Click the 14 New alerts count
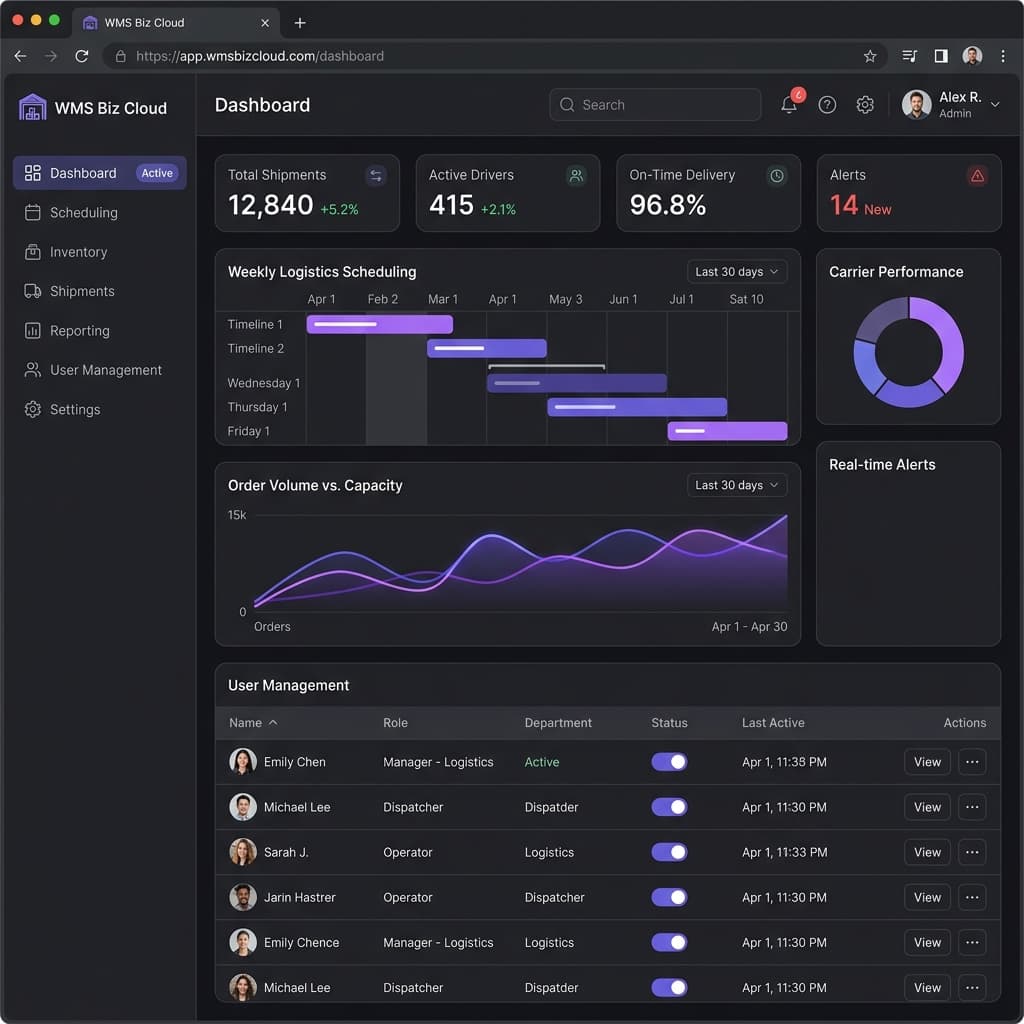Screen dimensions: 1024x1024 pyautogui.click(x=860, y=206)
